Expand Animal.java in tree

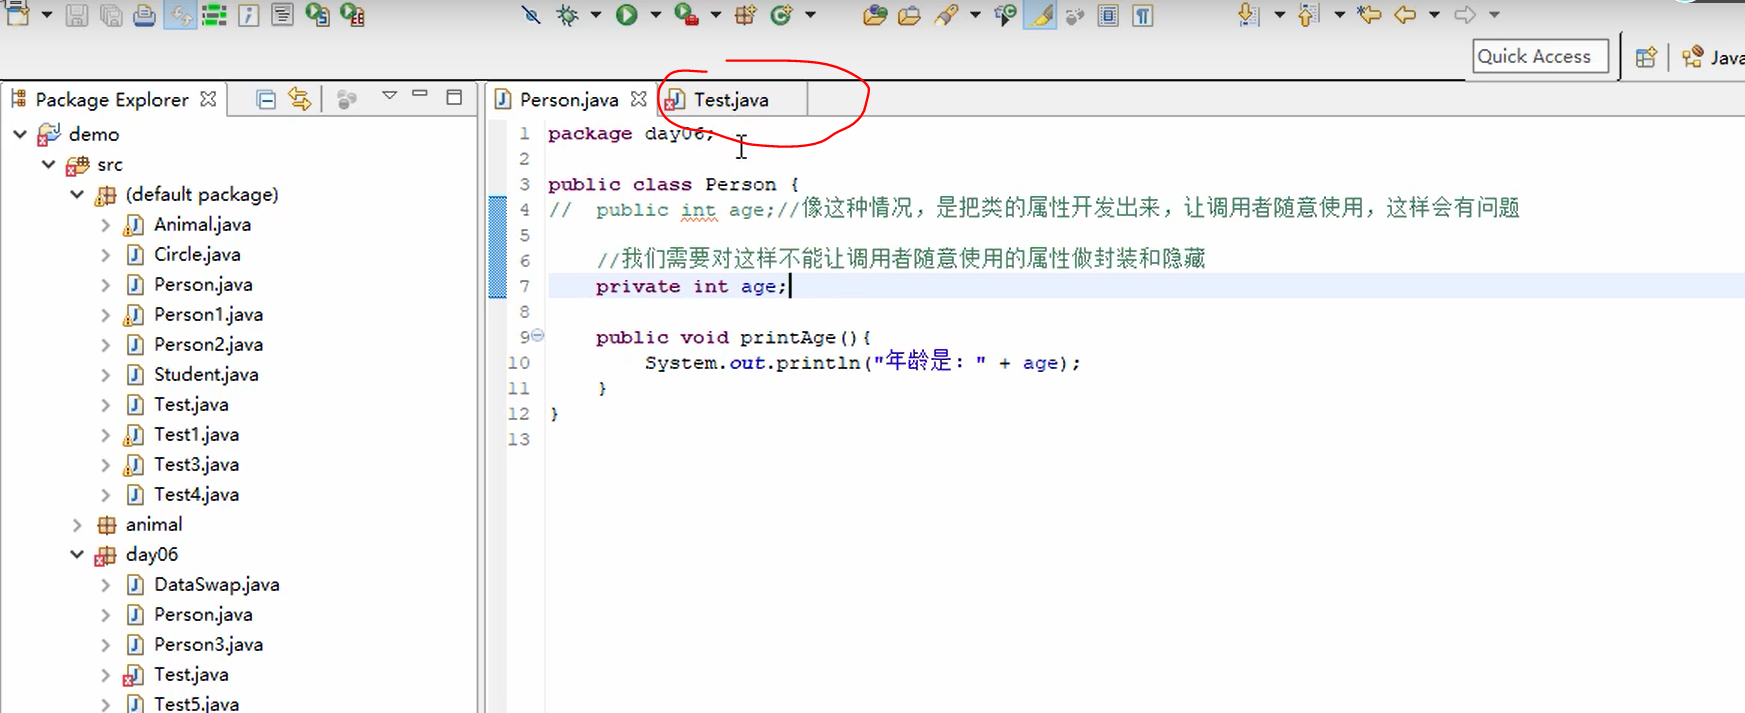[106, 224]
